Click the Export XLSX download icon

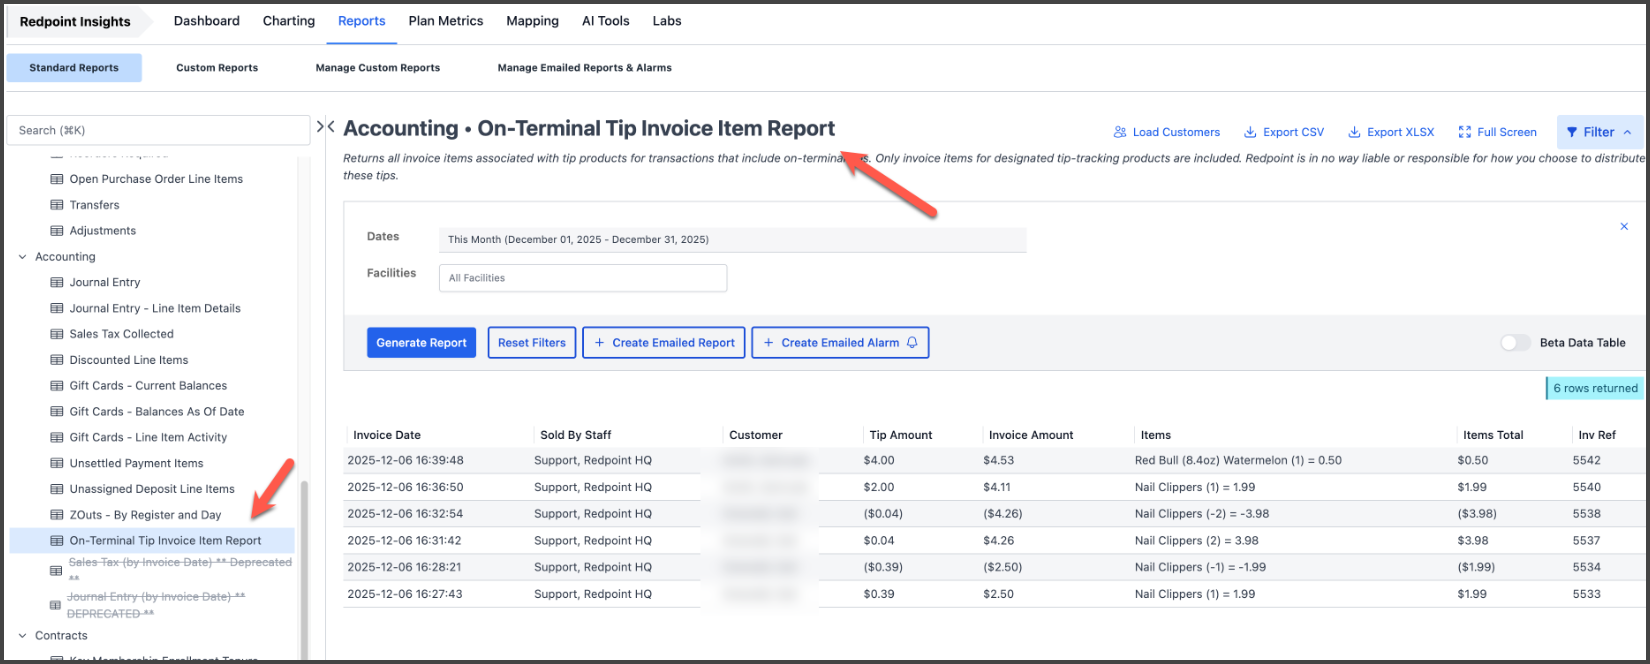1354,132
